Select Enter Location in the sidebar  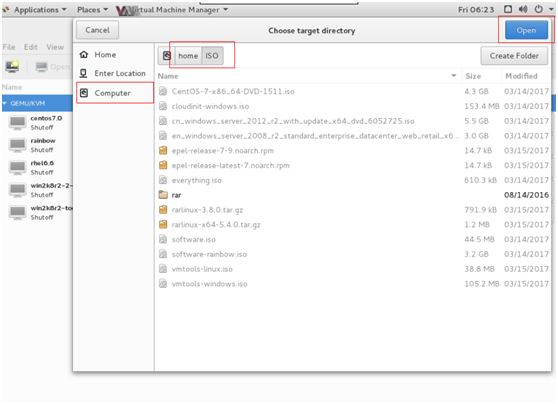113,73
